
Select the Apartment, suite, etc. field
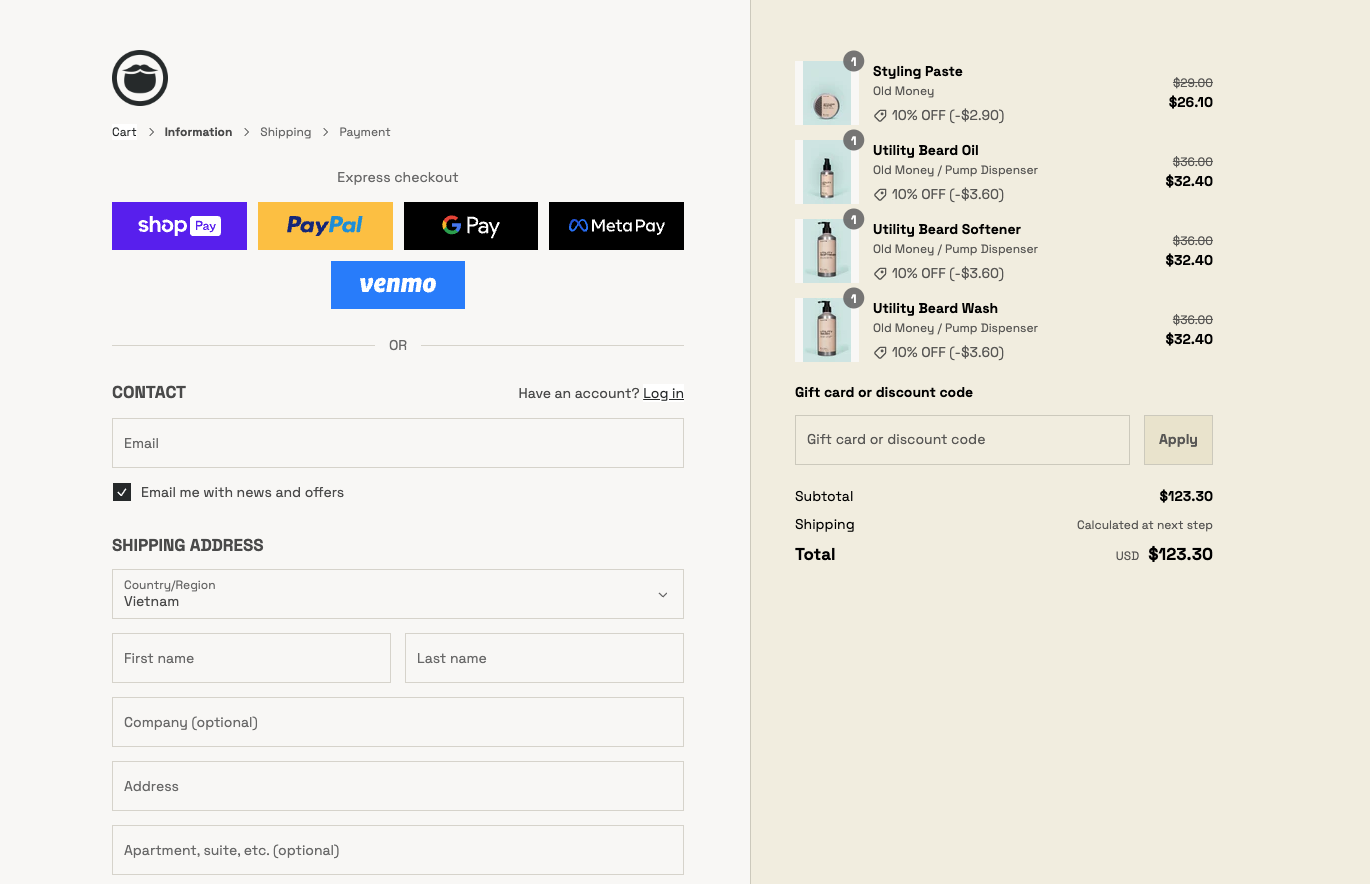coord(398,850)
